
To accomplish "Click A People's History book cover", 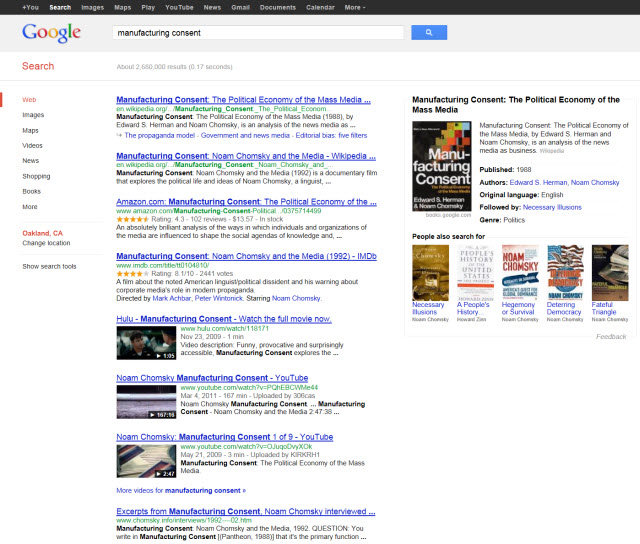I will pyautogui.click(x=475, y=273).
